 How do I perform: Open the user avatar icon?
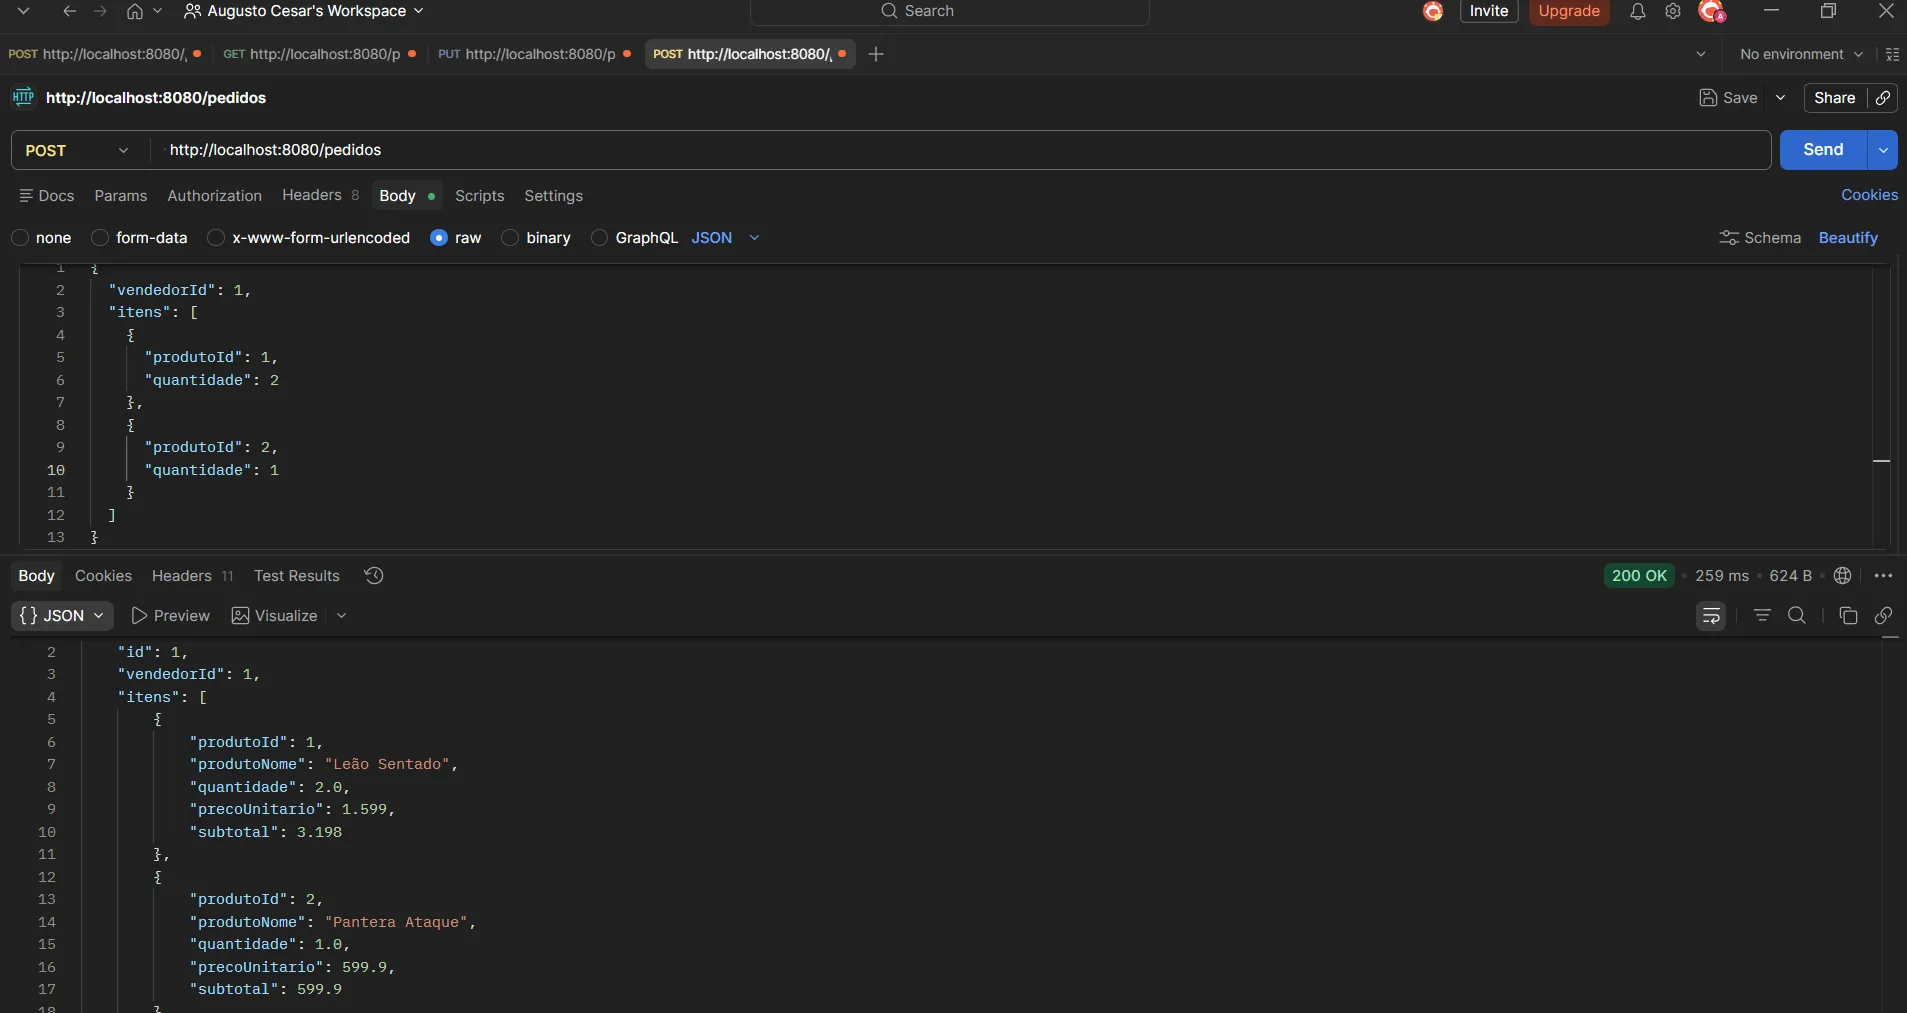(1712, 11)
